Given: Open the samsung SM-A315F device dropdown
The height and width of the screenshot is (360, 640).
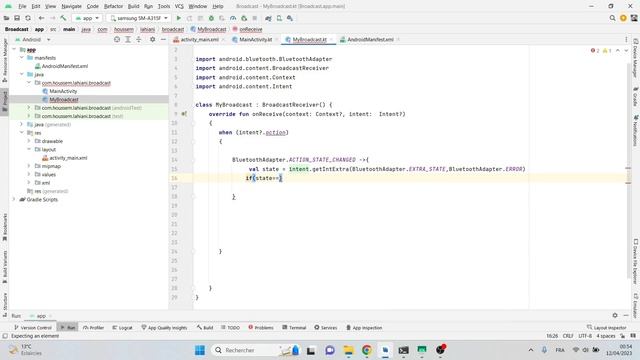Looking at the screenshot, I should pyautogui.click(x=139, y=18).
